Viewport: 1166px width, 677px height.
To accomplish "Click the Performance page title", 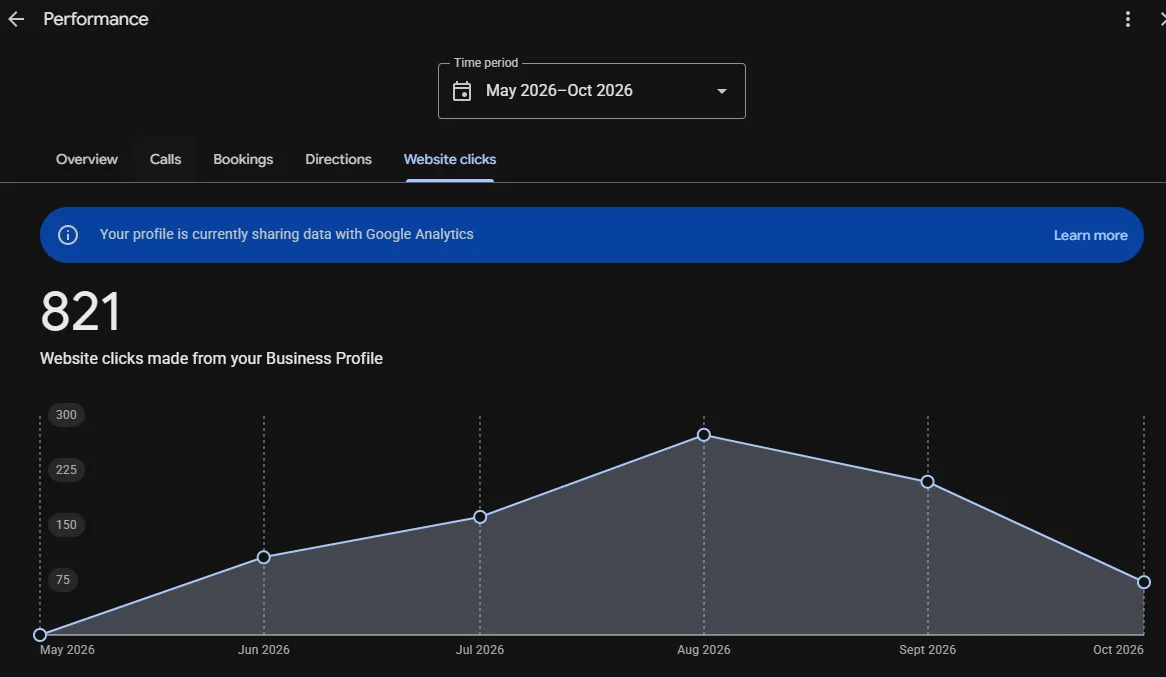I will 96,19.
